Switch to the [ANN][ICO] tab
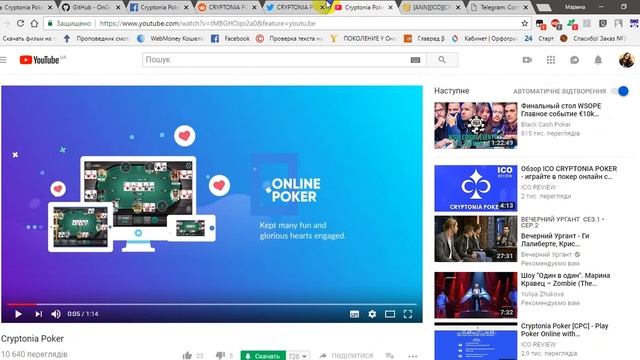 point(431,7)
